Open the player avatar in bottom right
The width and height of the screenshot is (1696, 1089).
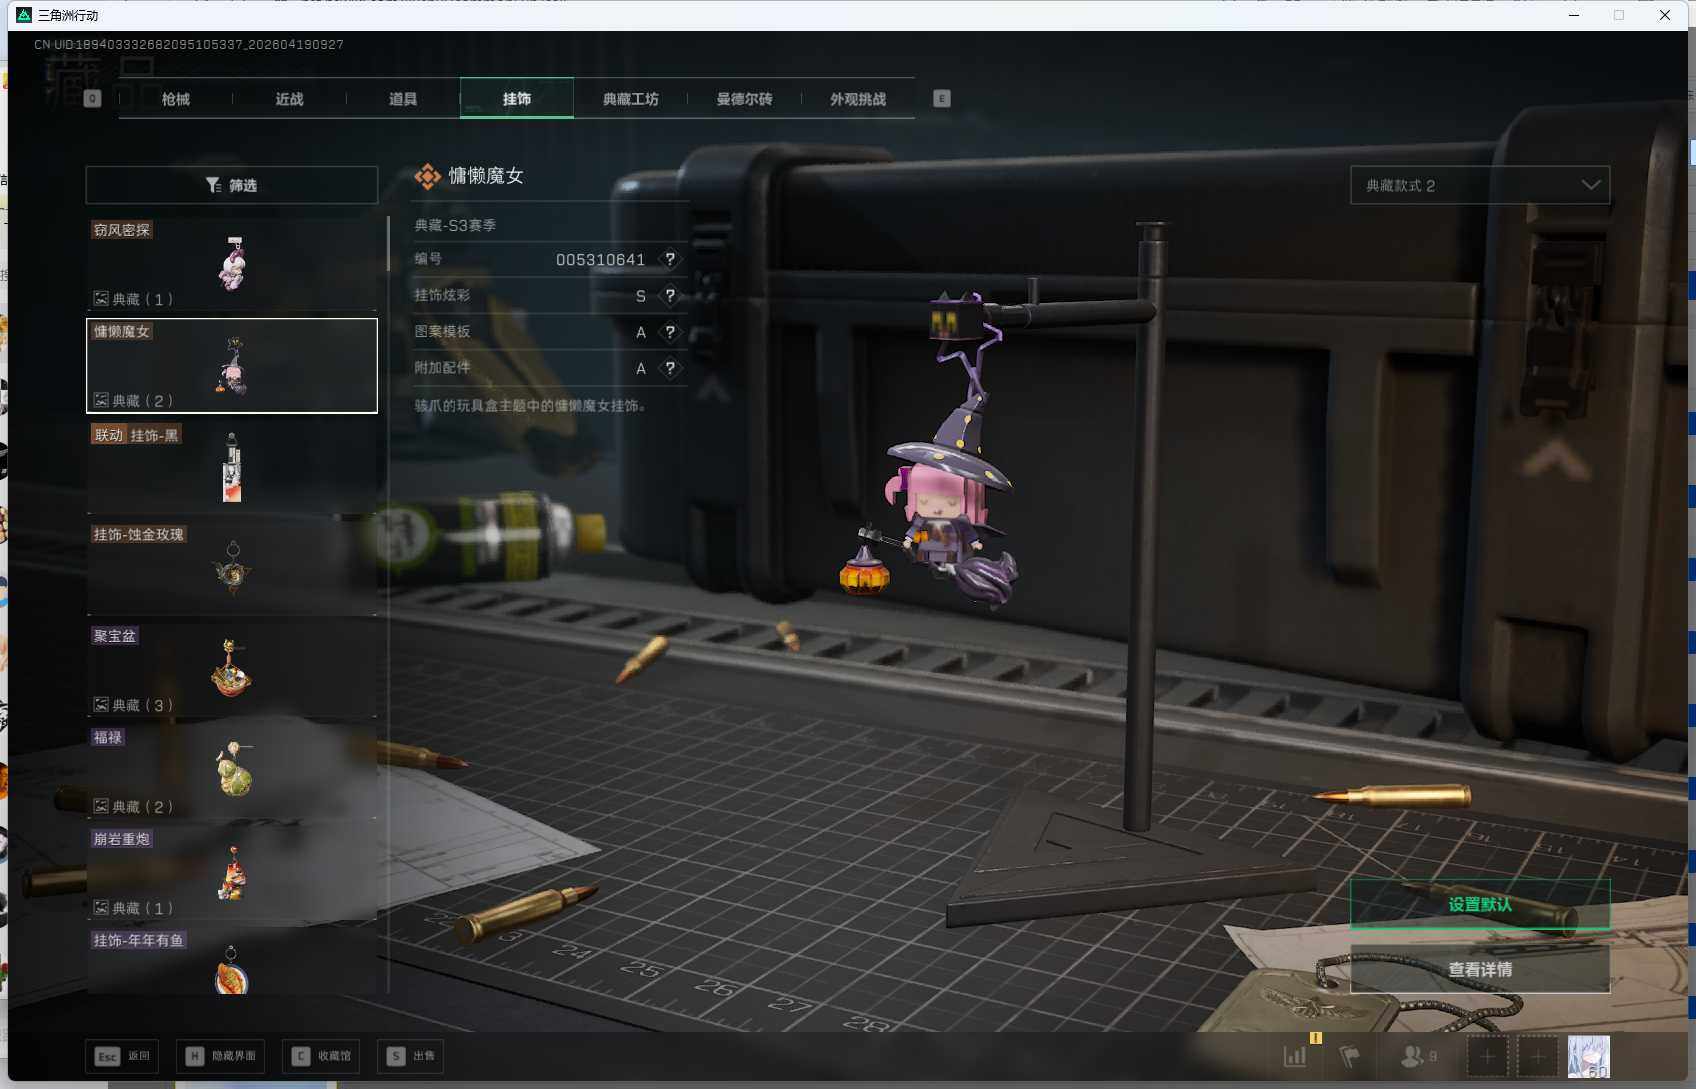1588,1056
